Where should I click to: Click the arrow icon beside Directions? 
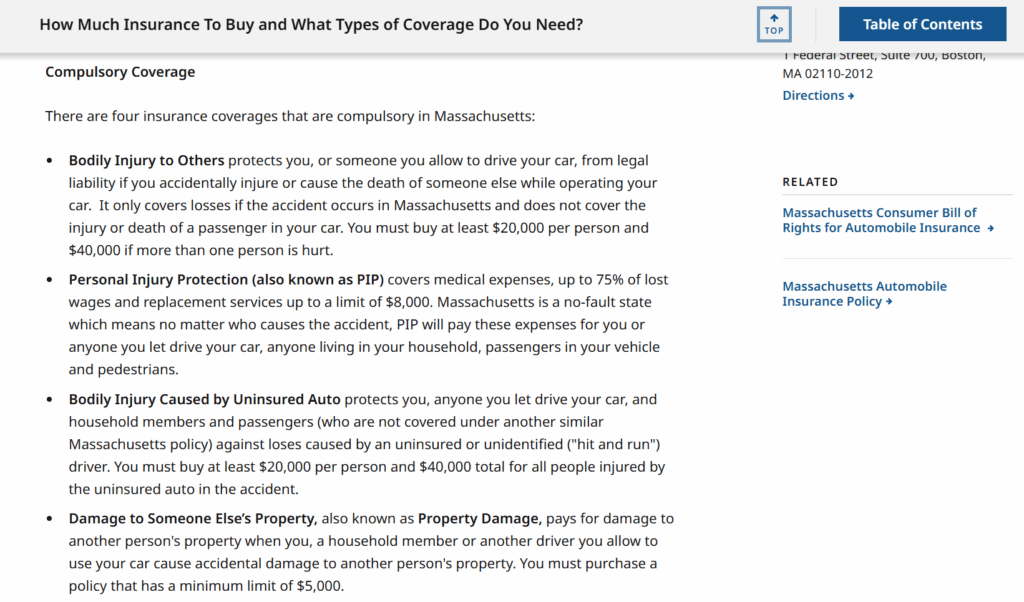tap(851, 96)
